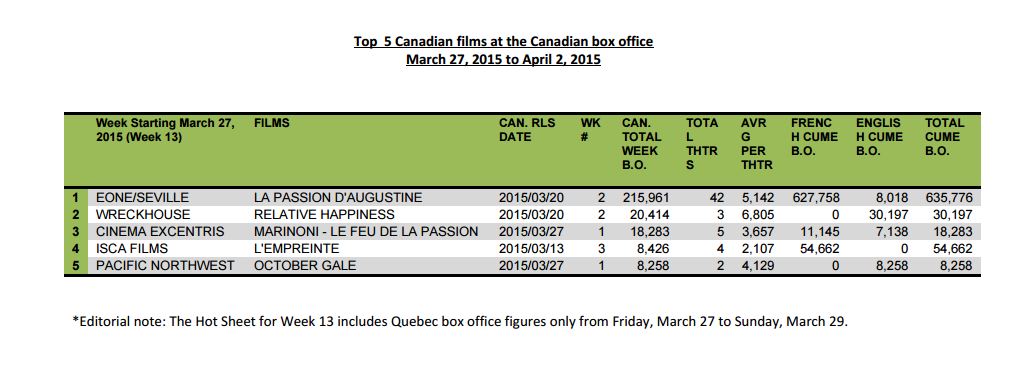
Task: Click the editorial note about Quebec figures
Action: (x=459, y=322)
